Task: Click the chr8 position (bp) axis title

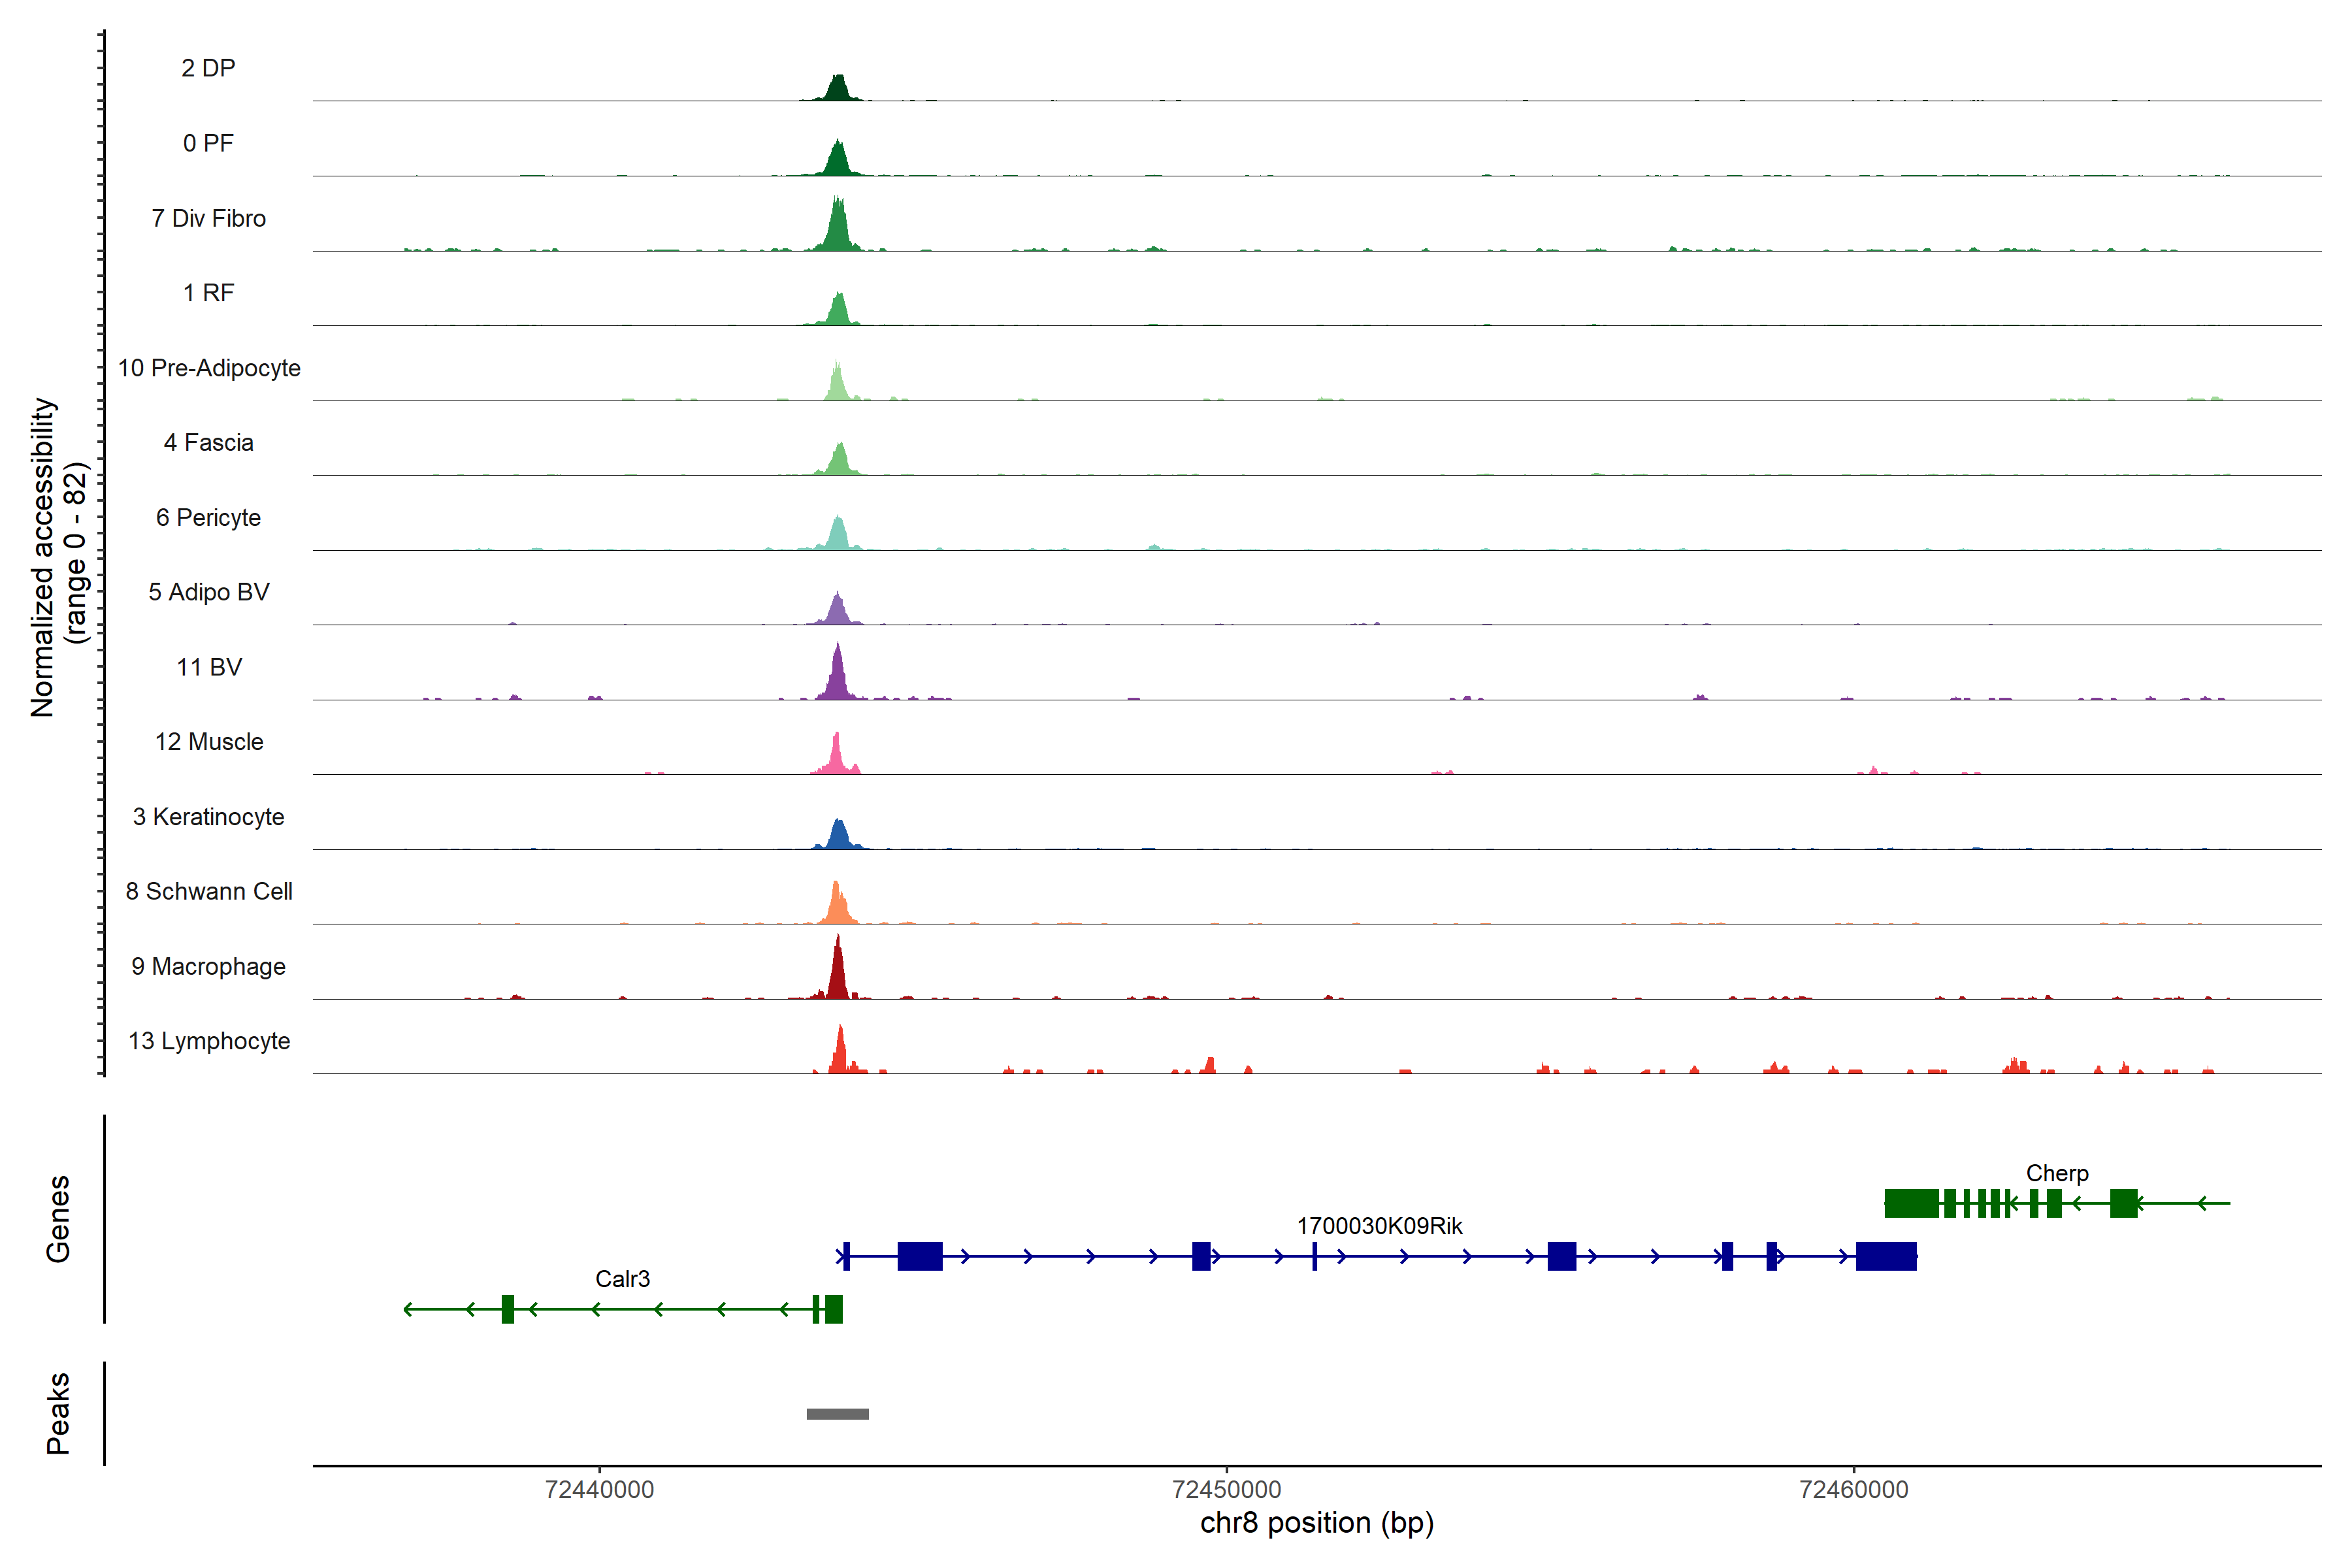Action: [1316, 1523]
